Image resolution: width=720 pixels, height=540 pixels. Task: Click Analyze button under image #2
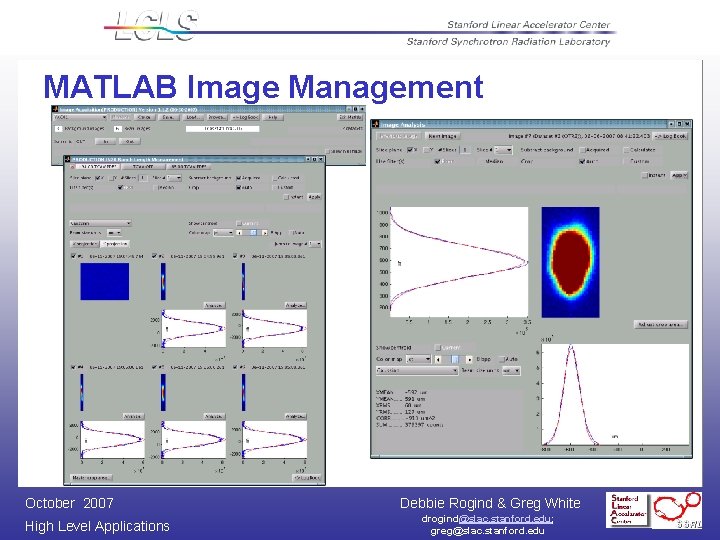(x=214, y=305)
